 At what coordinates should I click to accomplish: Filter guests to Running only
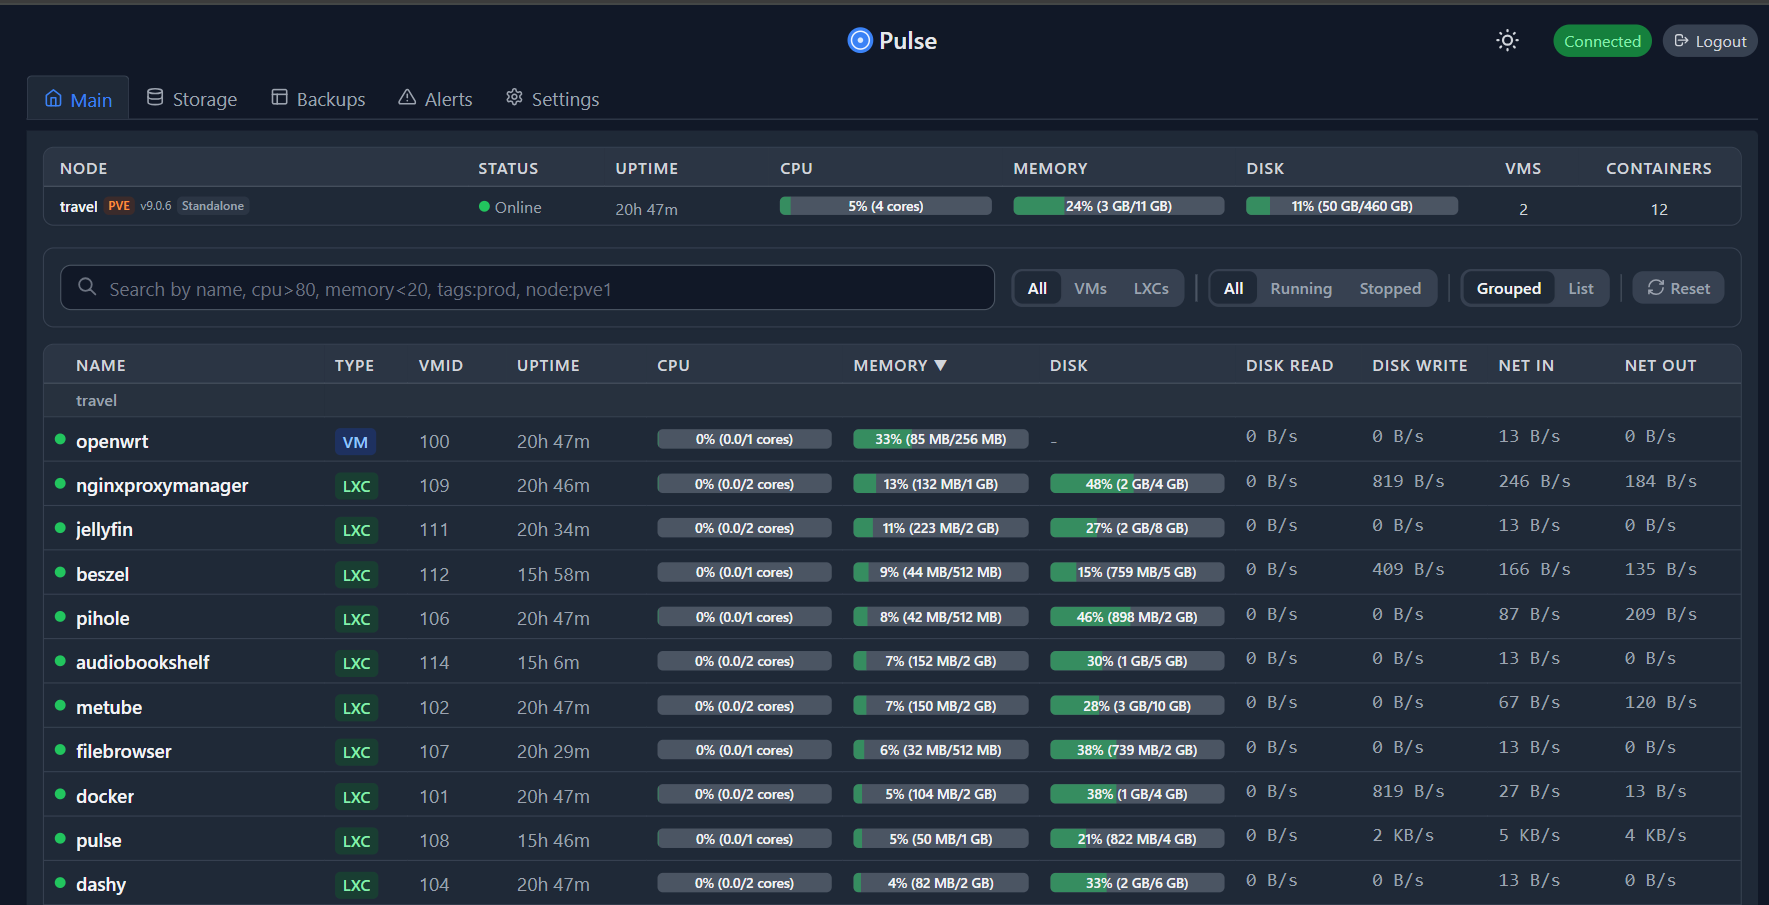click(x=1300, y=288)
